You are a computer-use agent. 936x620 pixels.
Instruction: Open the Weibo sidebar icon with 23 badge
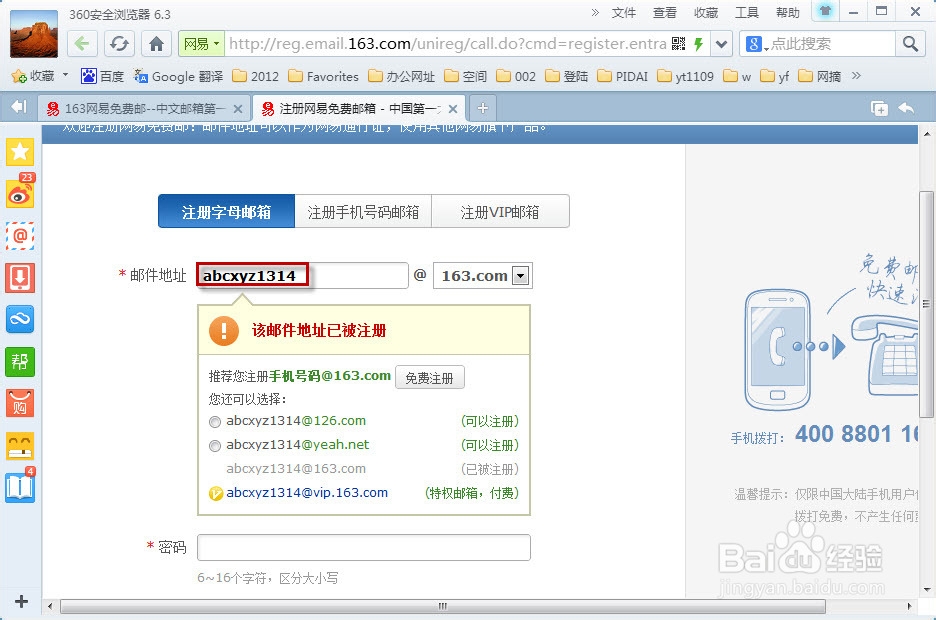(x=20, y=192)
